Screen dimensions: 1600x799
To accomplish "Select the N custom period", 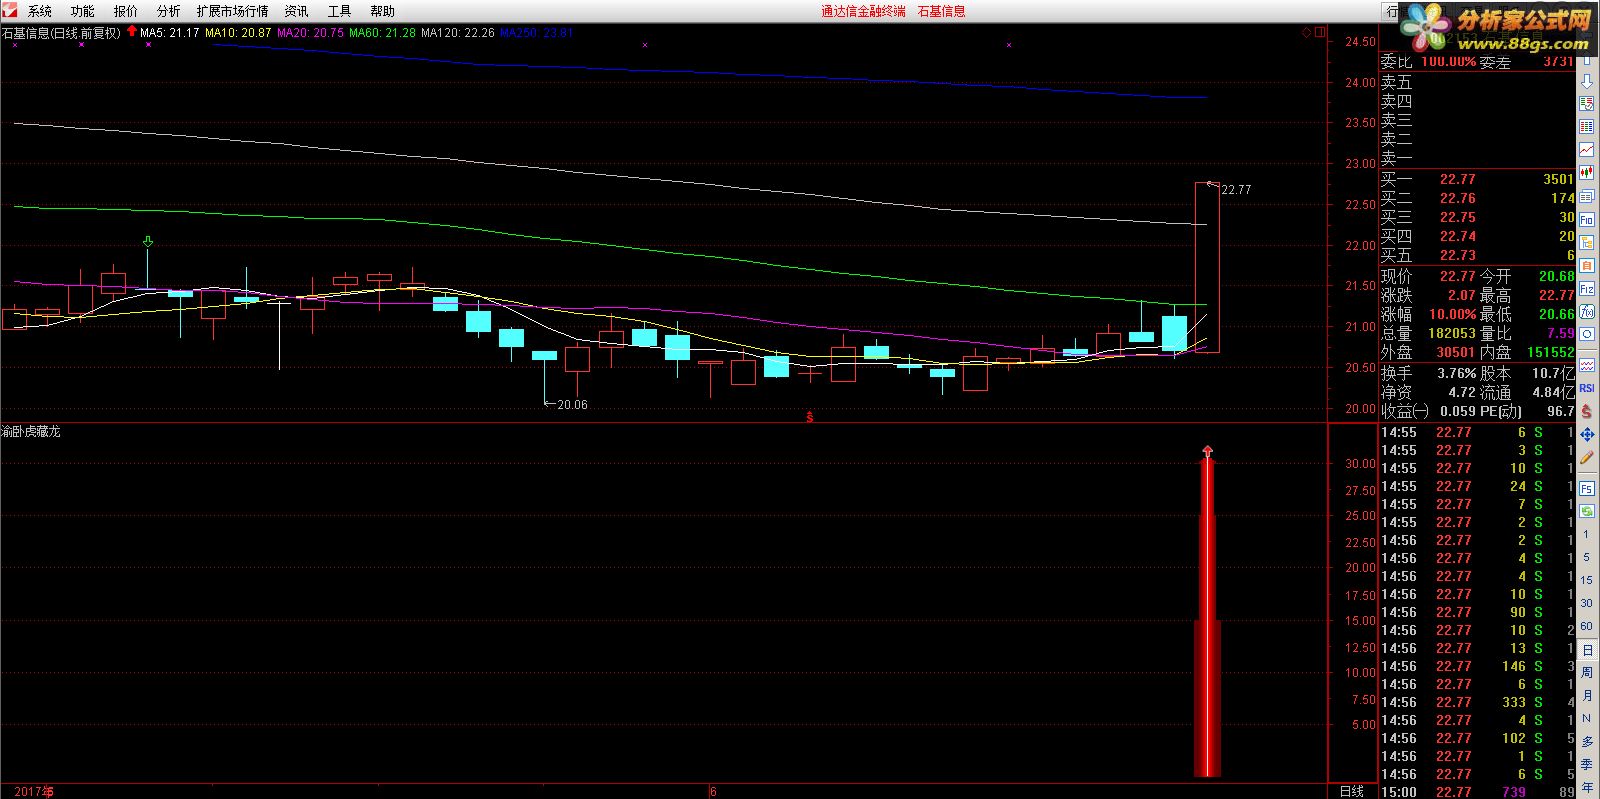I will pos(1587,718).
